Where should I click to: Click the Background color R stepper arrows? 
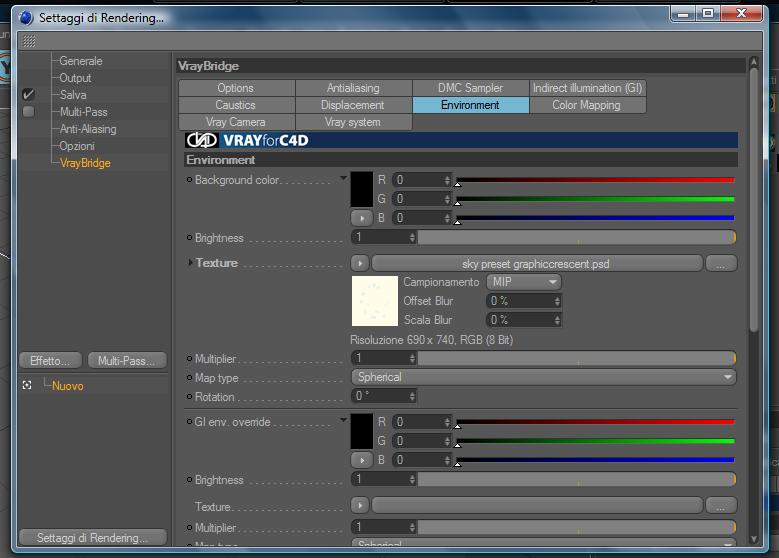tap(447, 180)
